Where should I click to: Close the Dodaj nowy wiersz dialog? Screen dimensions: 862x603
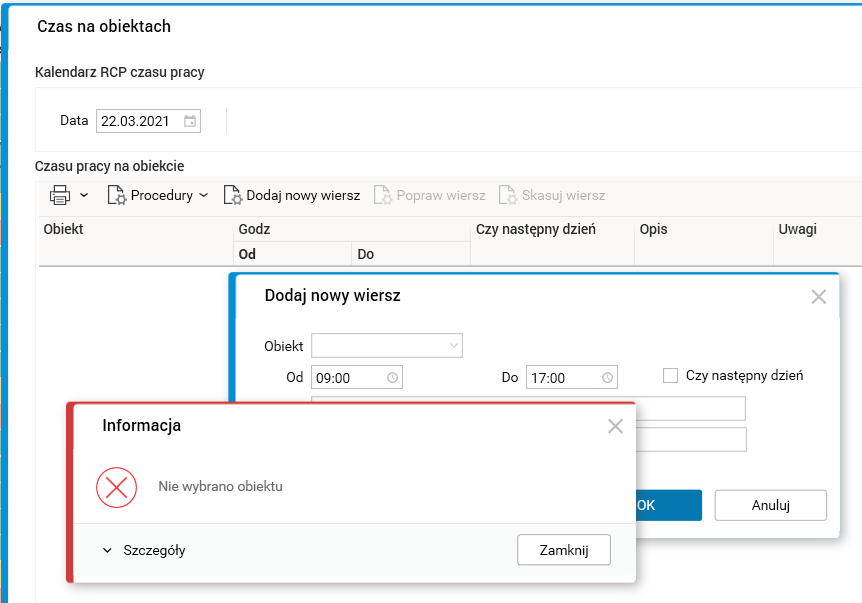point(819,296)
